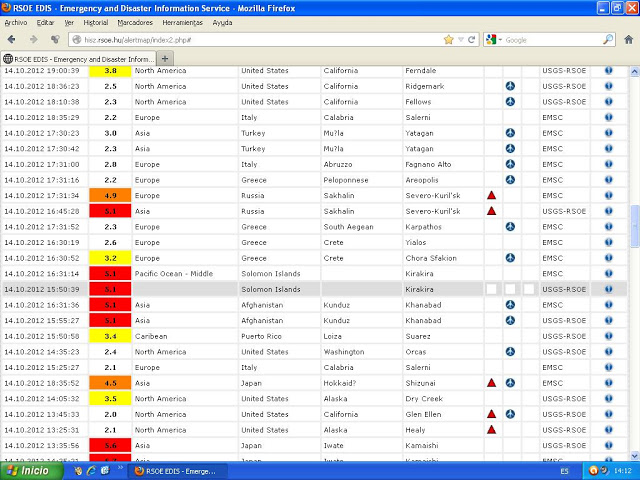Open a new tab with plus button
The image size is (640, 480).
pyautogui.click(x=165, y=59)
